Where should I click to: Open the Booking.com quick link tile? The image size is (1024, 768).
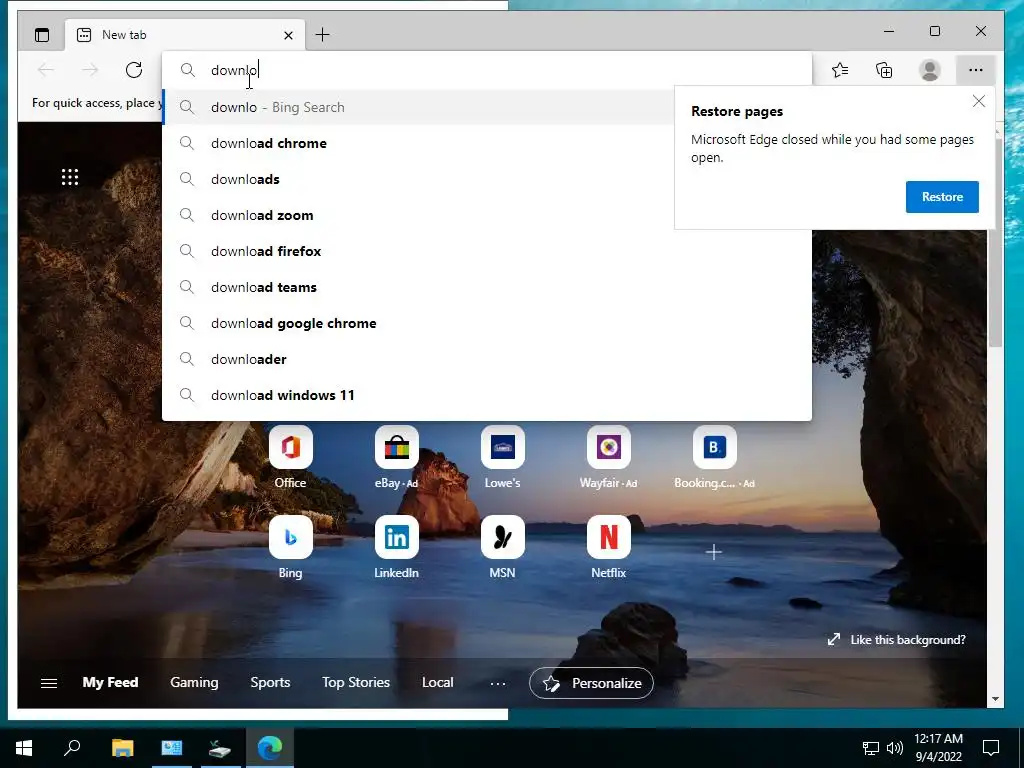pos(714,457)
